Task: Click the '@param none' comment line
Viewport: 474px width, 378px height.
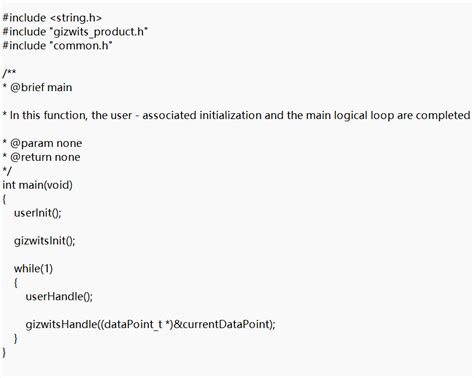Action: pos(42,143)
